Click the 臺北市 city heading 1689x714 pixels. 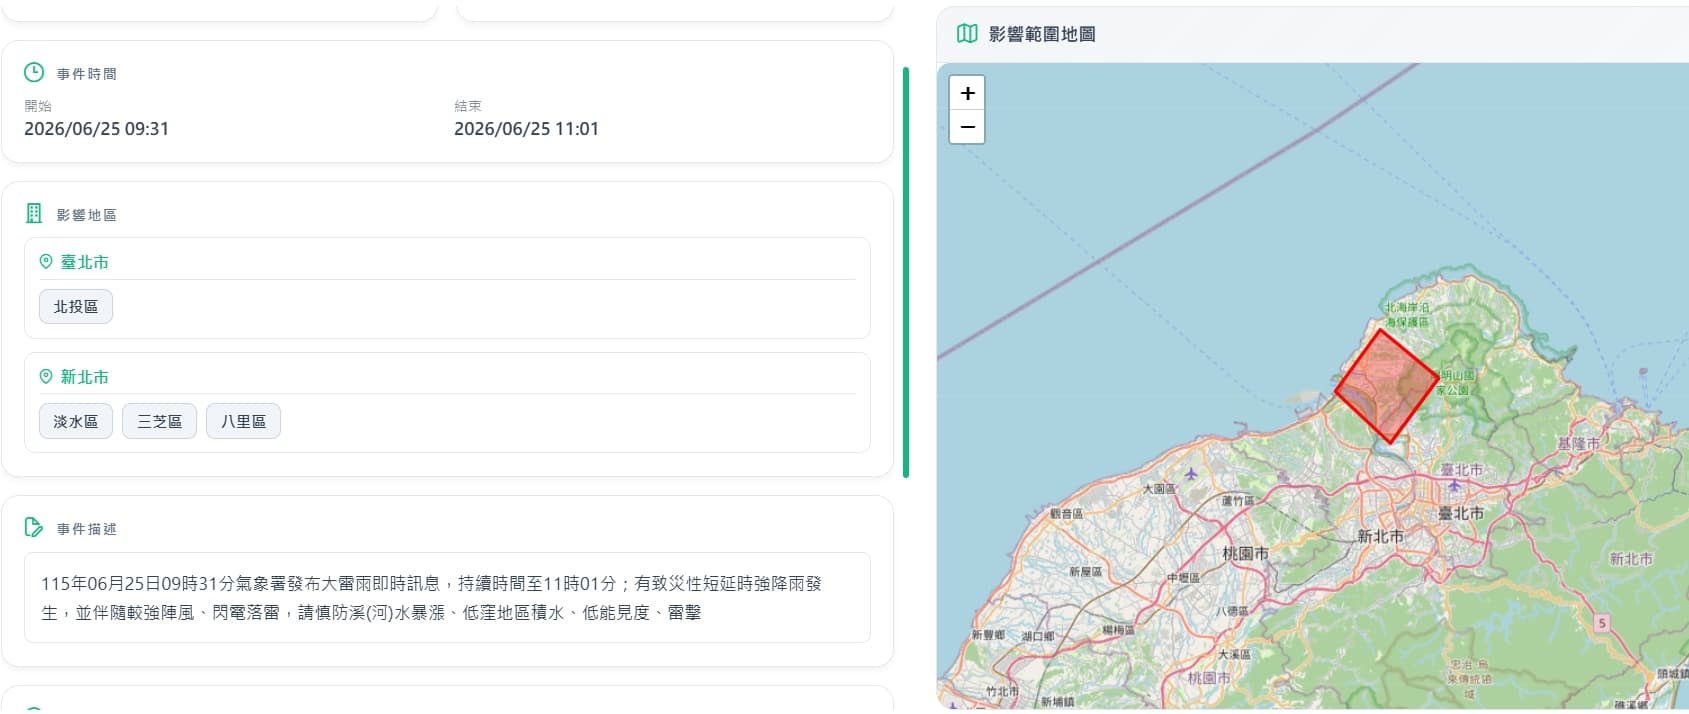pyautogui.click(x=85, y=262)
